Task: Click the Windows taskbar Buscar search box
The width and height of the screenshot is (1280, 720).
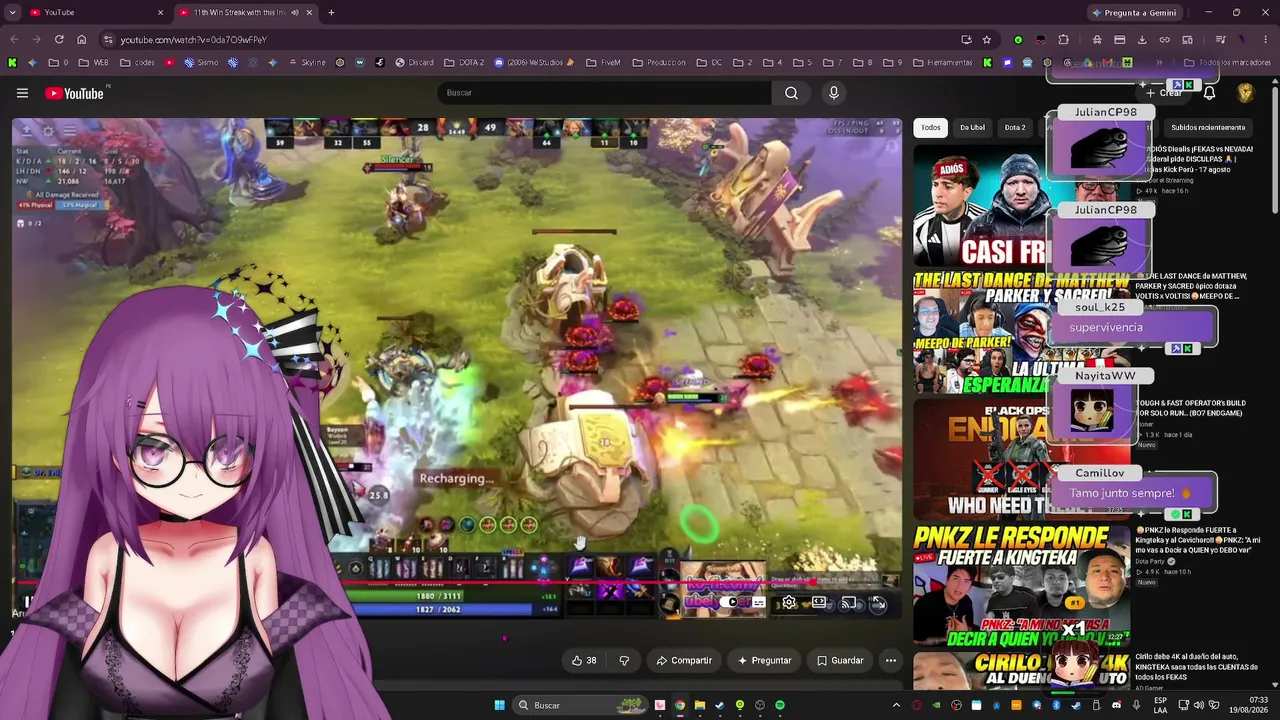Action: click(x=580, y=705)
